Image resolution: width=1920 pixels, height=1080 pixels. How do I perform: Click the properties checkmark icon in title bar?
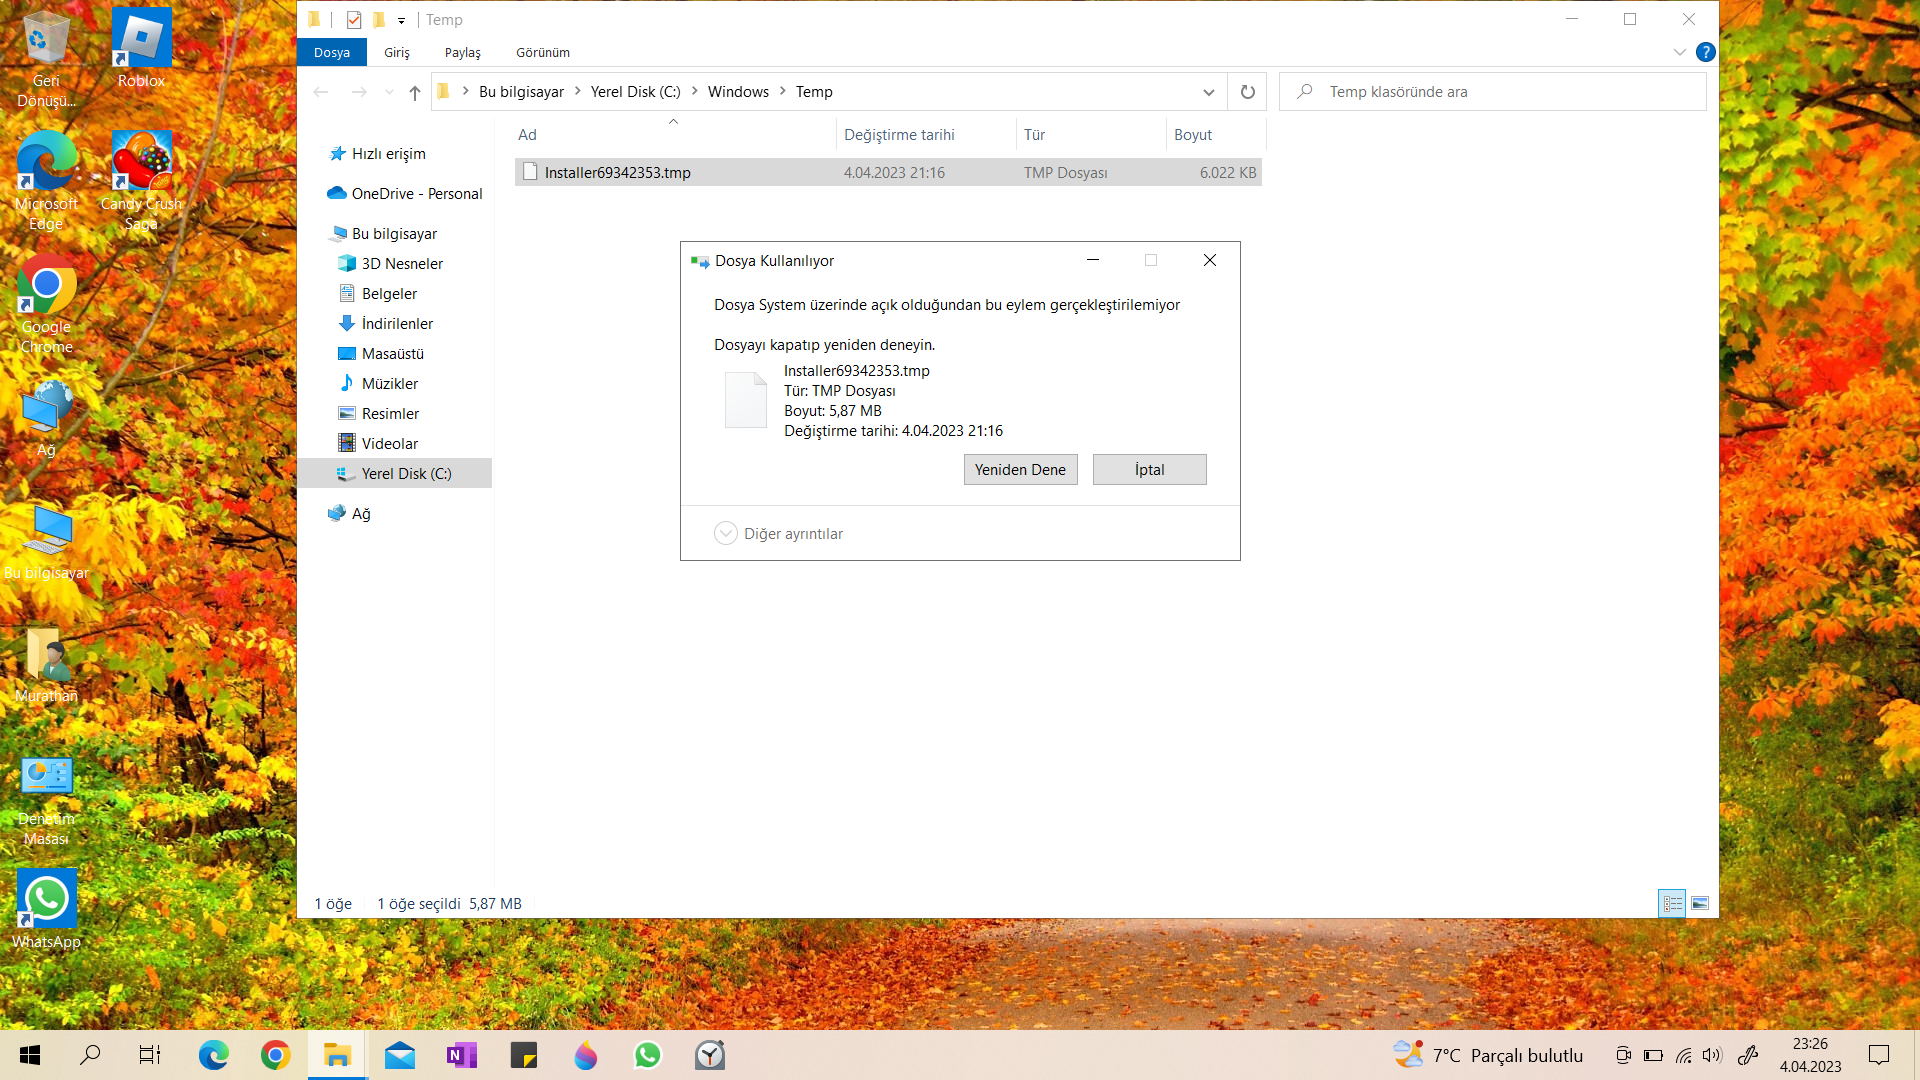pos(354,20)
